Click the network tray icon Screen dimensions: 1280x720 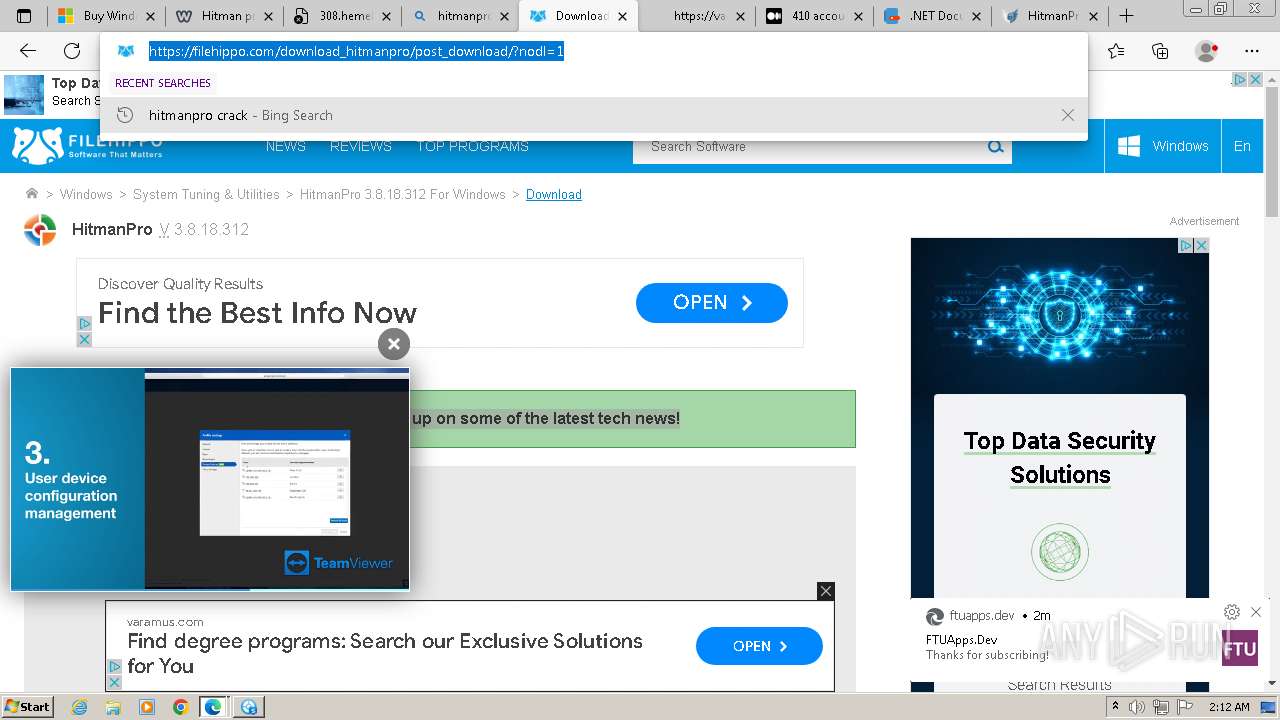(1159, 707)
